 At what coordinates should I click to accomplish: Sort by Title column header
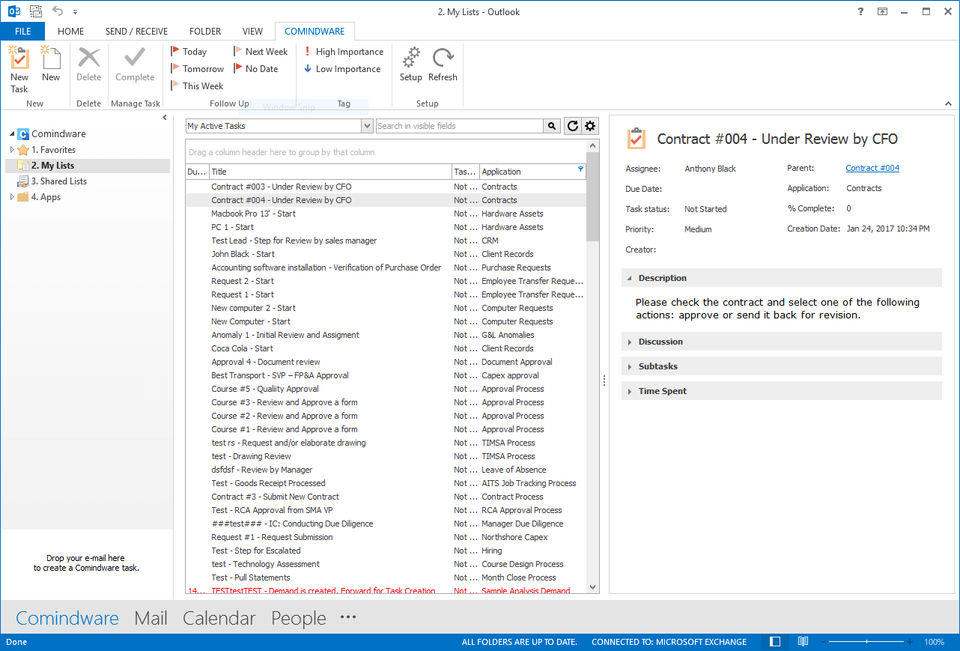(x=331, y=171)
